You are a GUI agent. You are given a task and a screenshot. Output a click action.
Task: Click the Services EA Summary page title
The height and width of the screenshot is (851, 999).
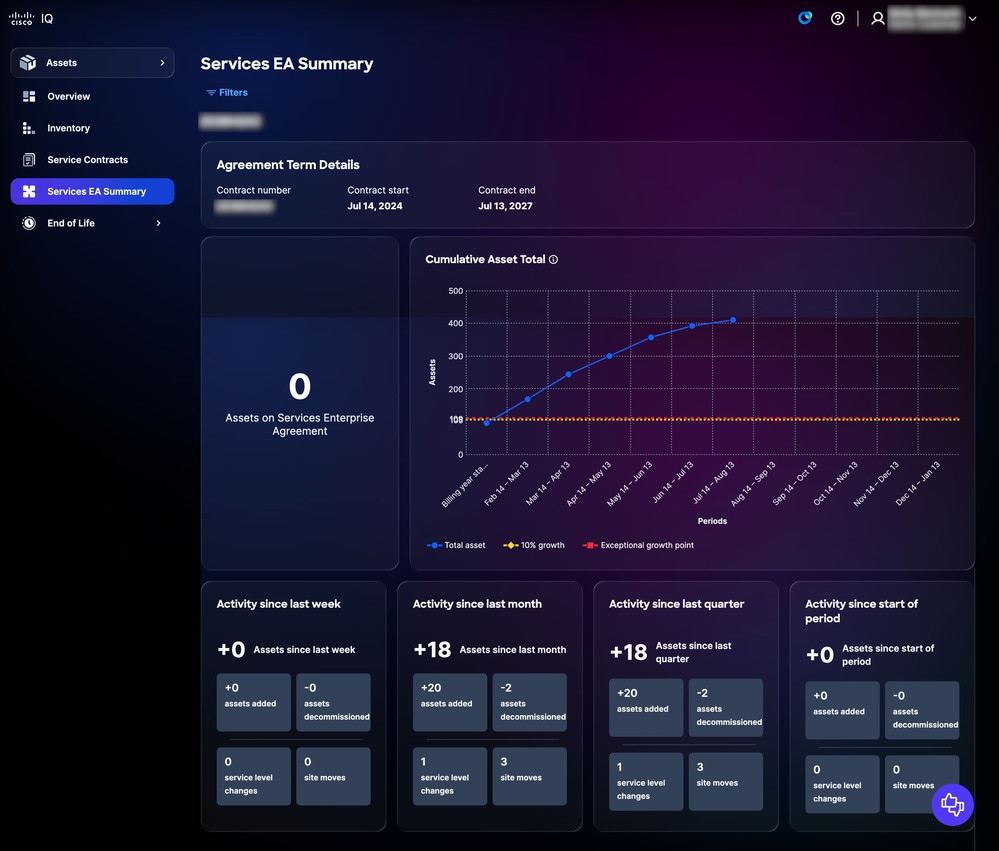tap(287, 64)
